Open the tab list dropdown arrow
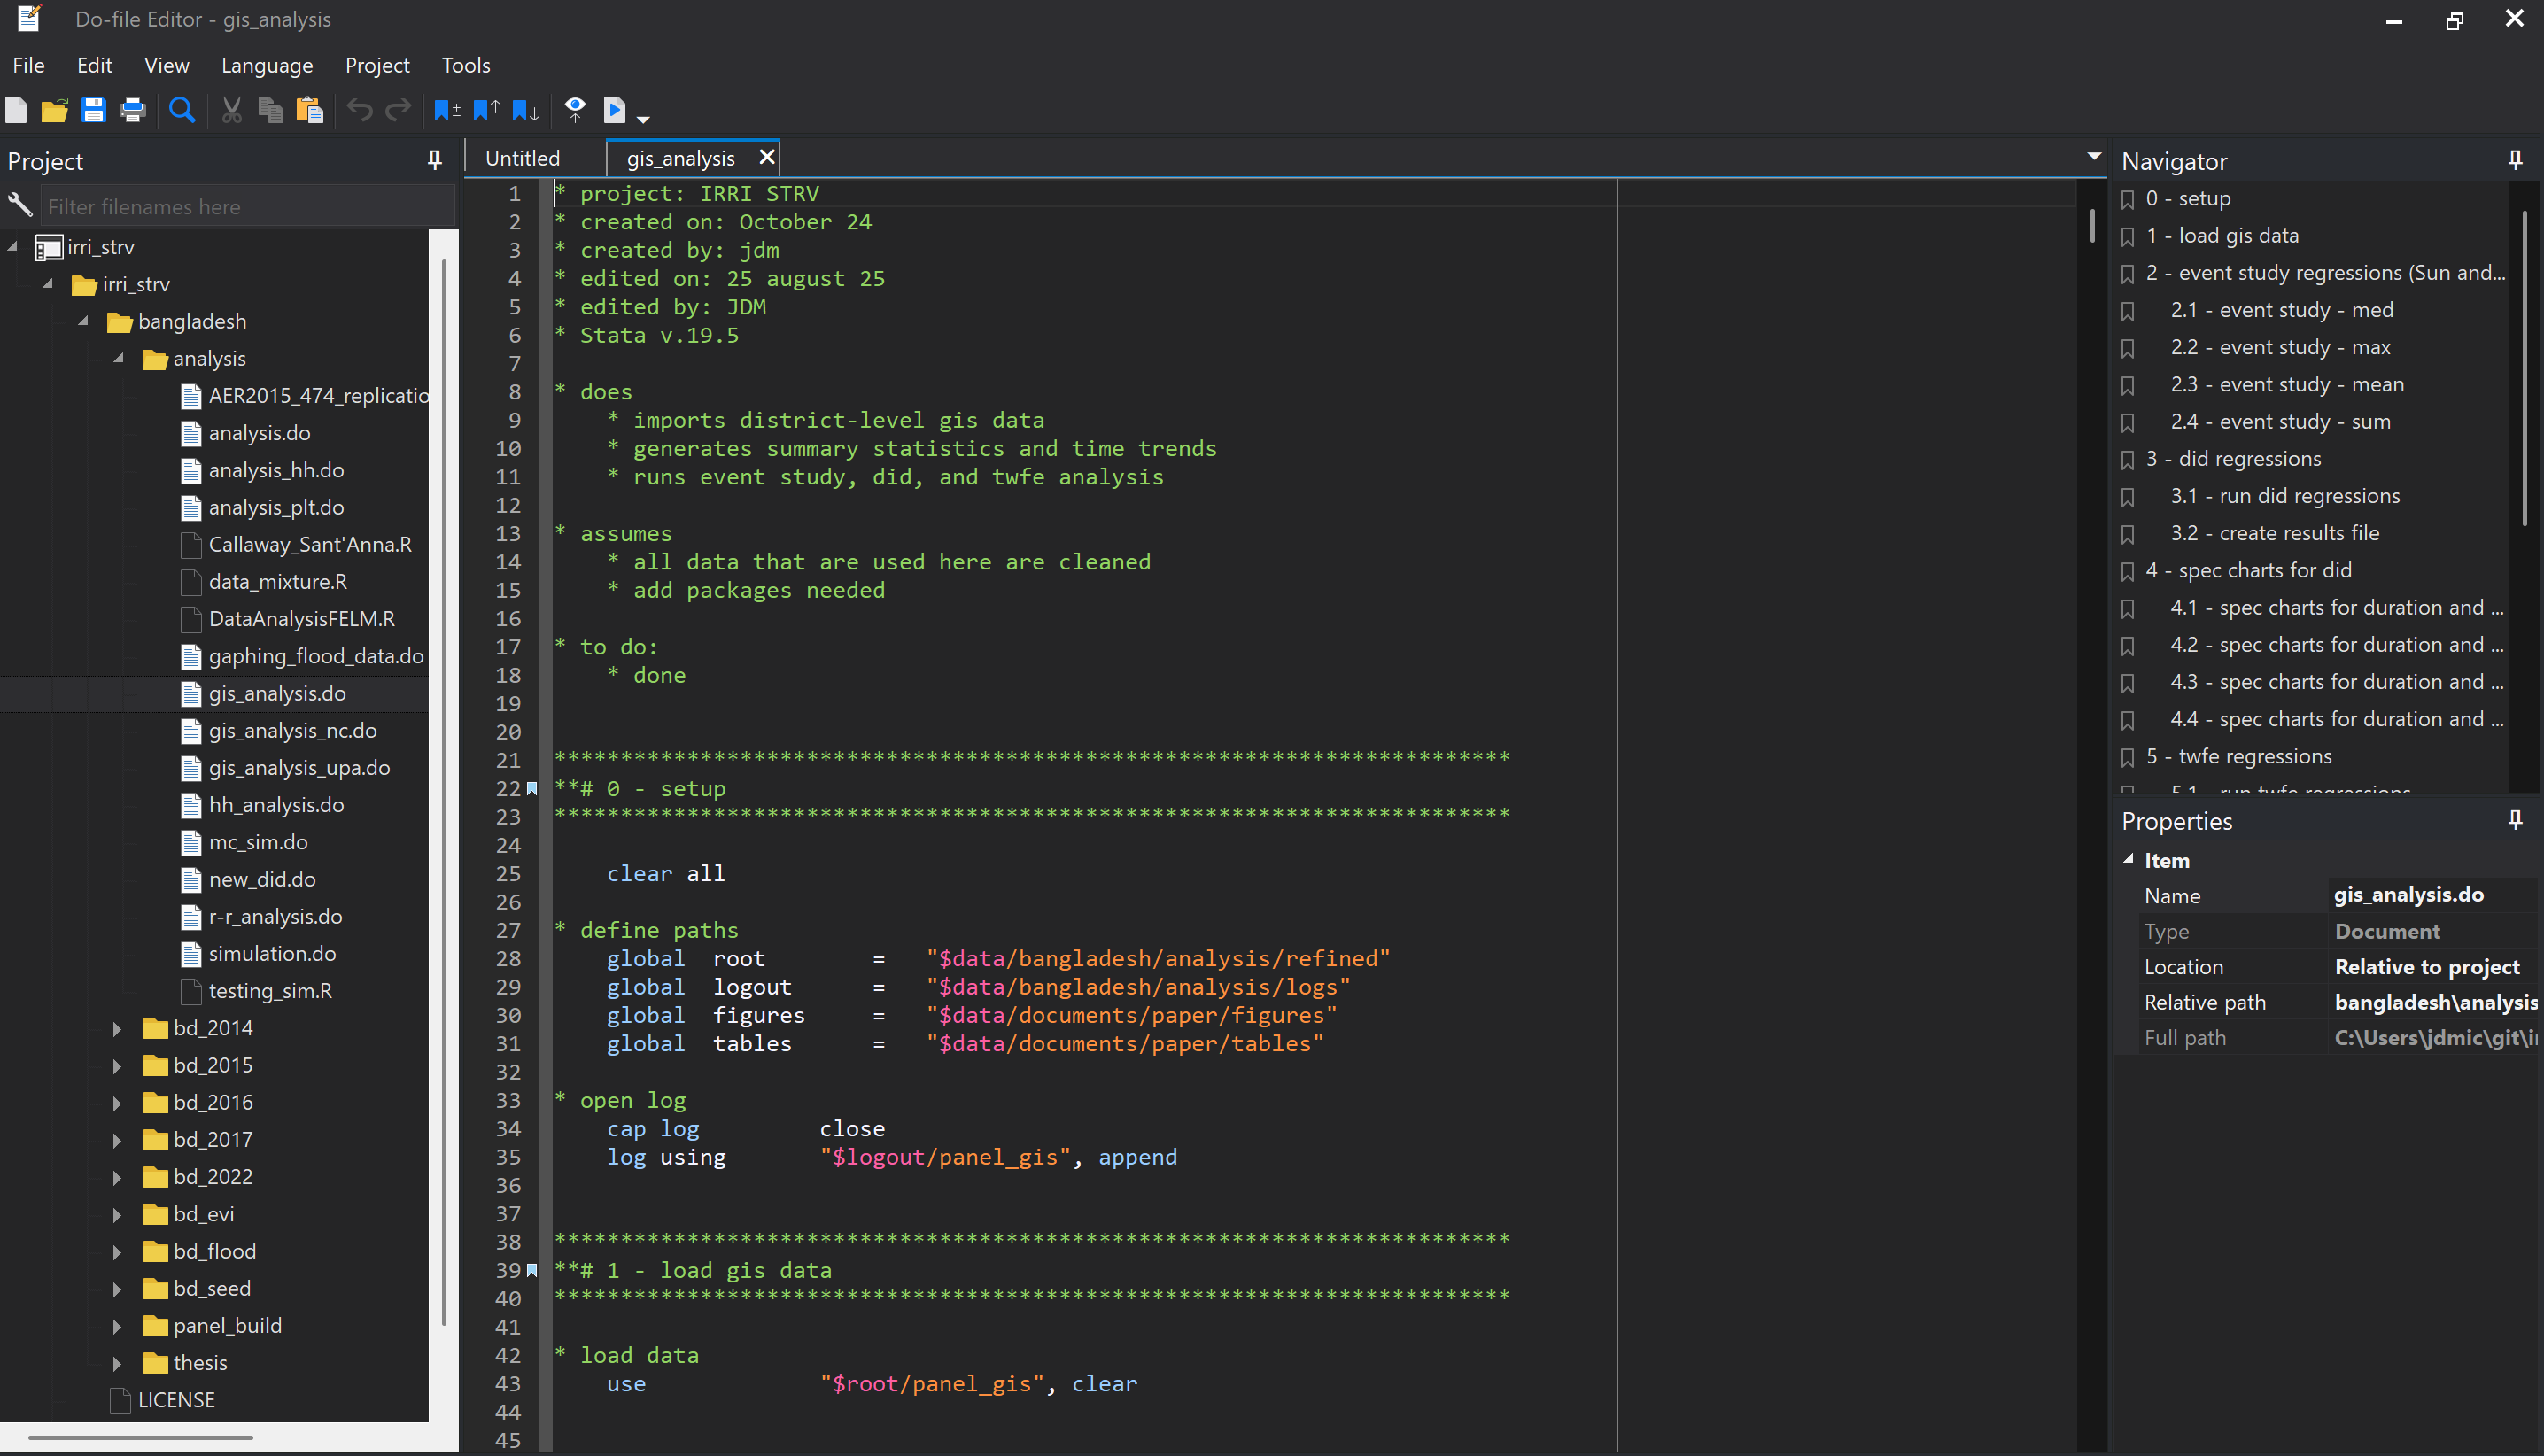This screenshot has width=2544, height=1456. click(x=2094, y=157)
